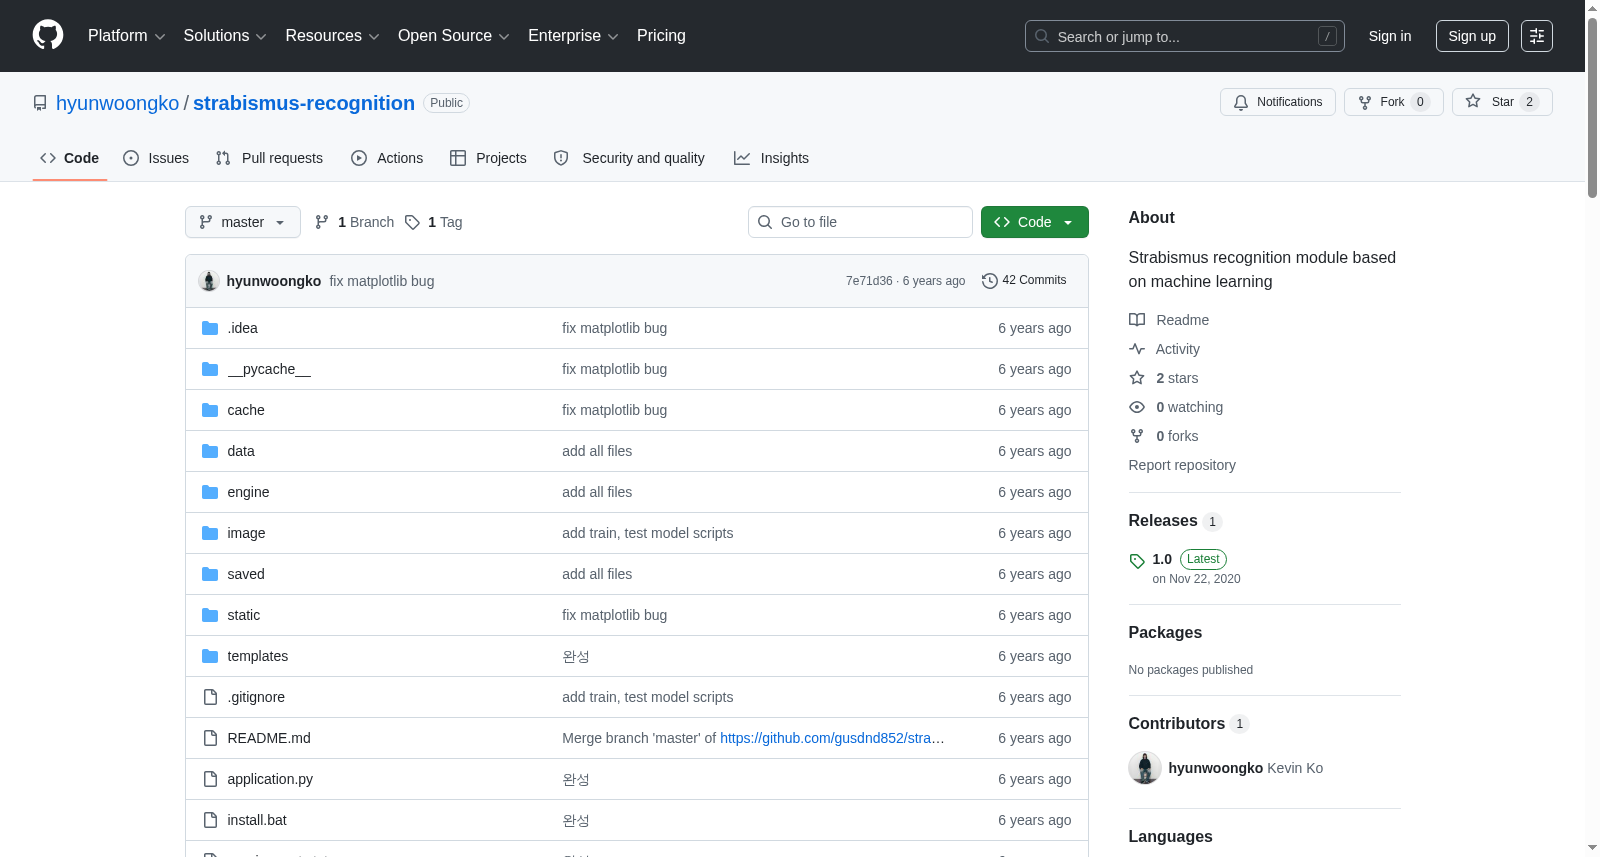Switch to the Code tab
The image size is (1600, 857).
69,158
